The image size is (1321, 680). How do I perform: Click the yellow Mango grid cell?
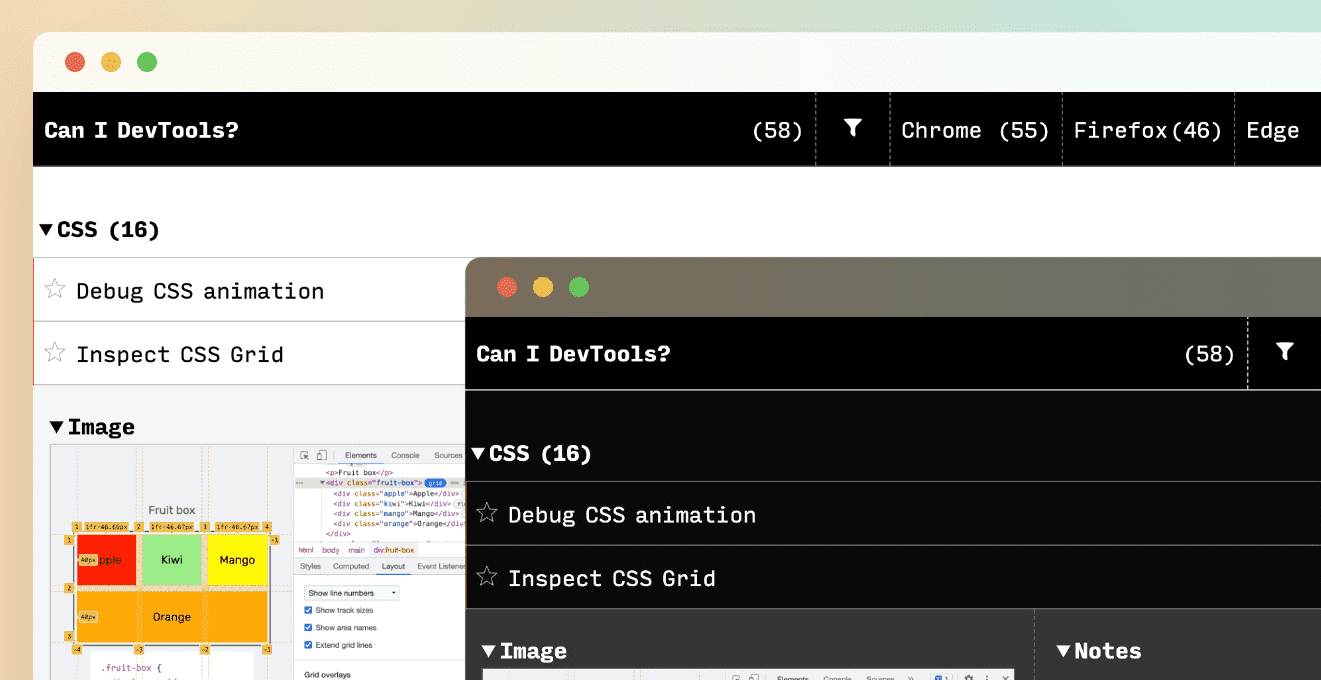237,560
